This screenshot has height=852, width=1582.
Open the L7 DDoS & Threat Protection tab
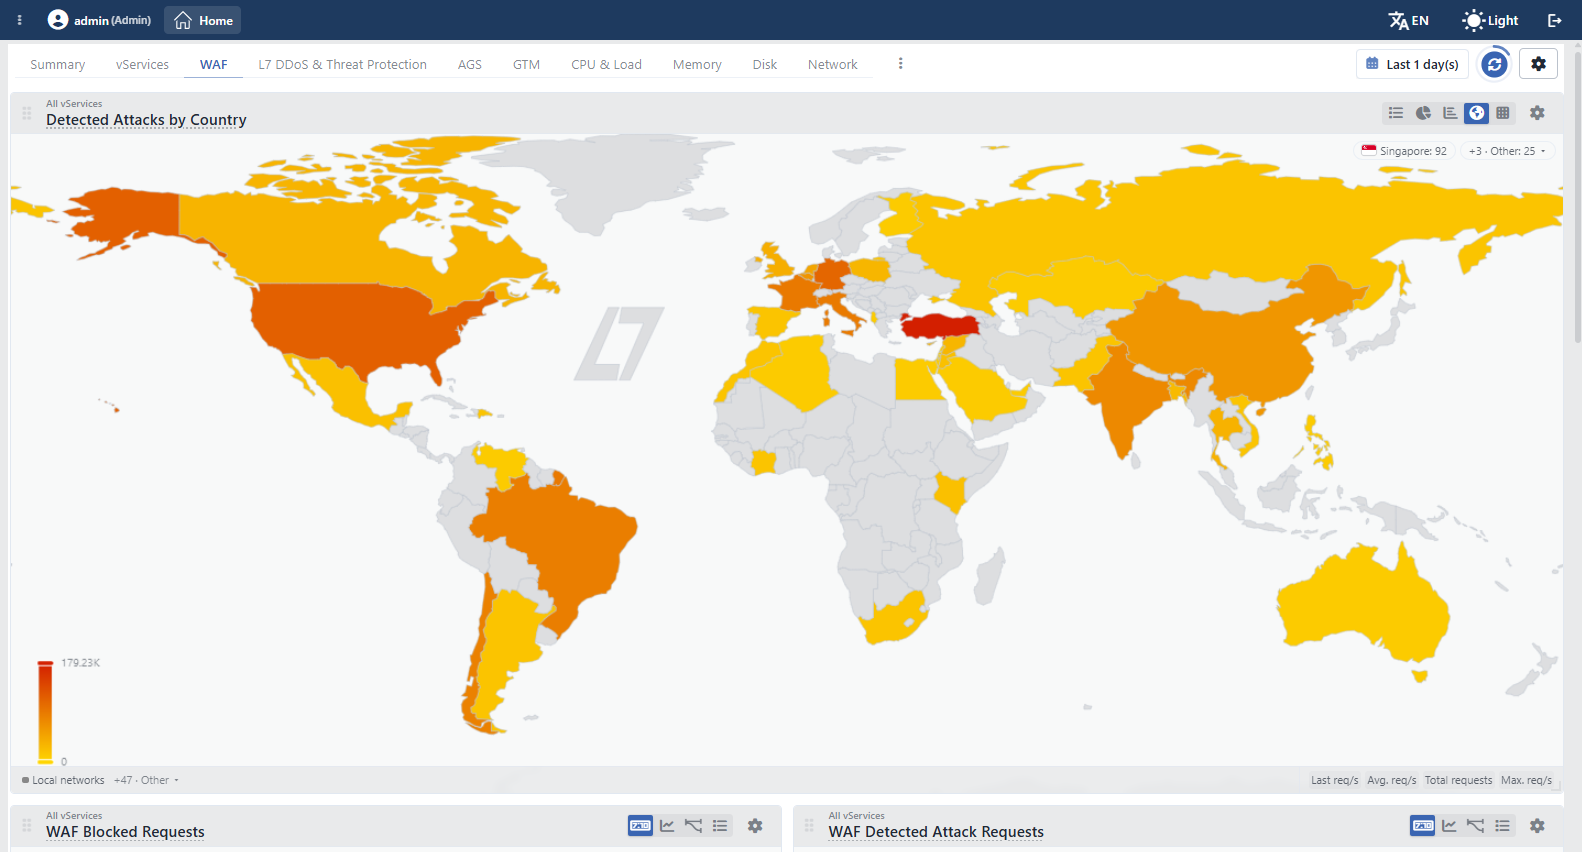coord(342,64)
